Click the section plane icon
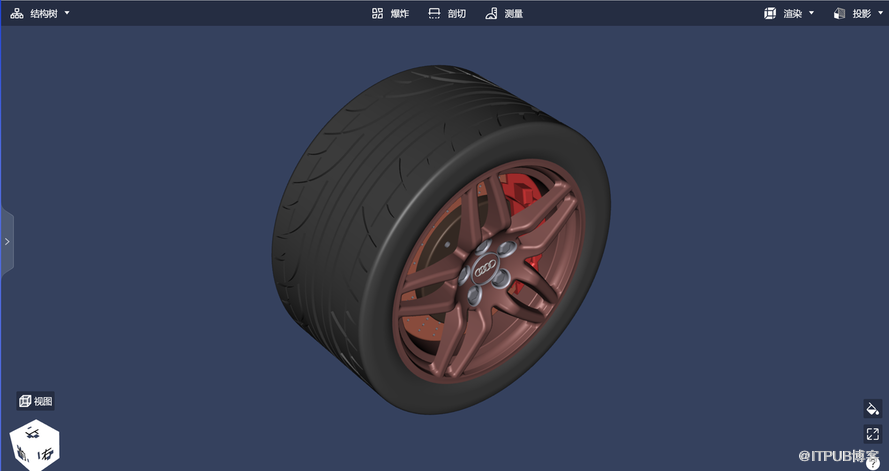 (x=434, y=14)
